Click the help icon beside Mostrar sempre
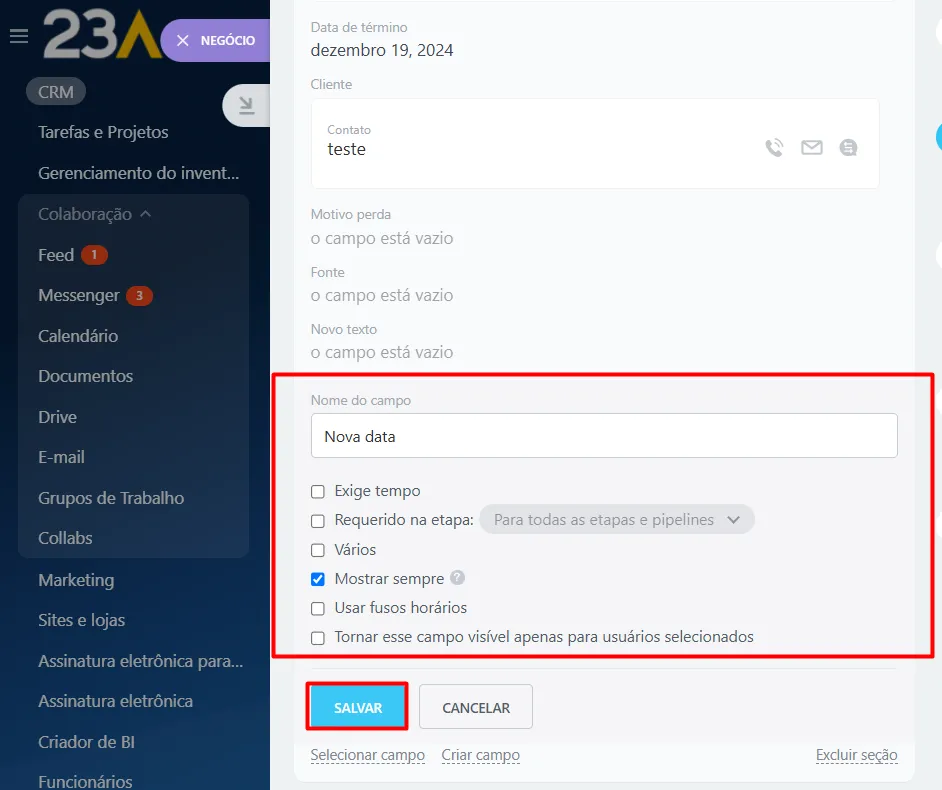The image size is (942, 790). (457, 578)
